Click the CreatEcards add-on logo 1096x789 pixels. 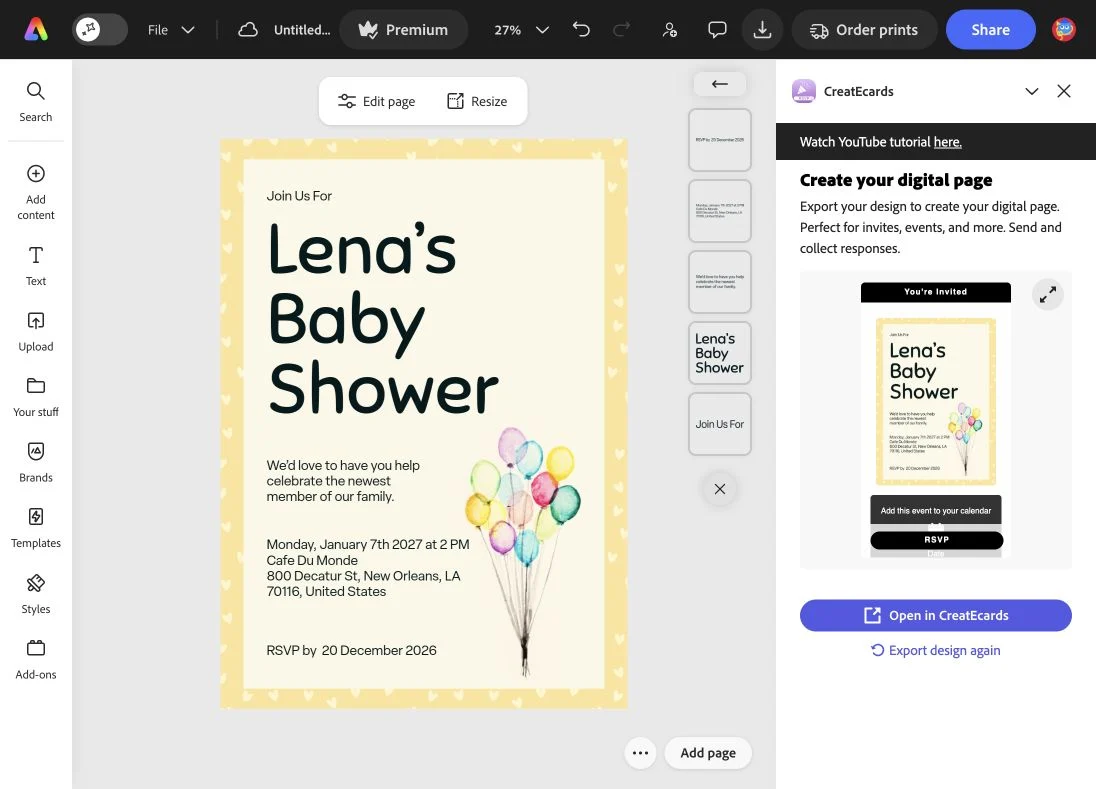point(804,92)
